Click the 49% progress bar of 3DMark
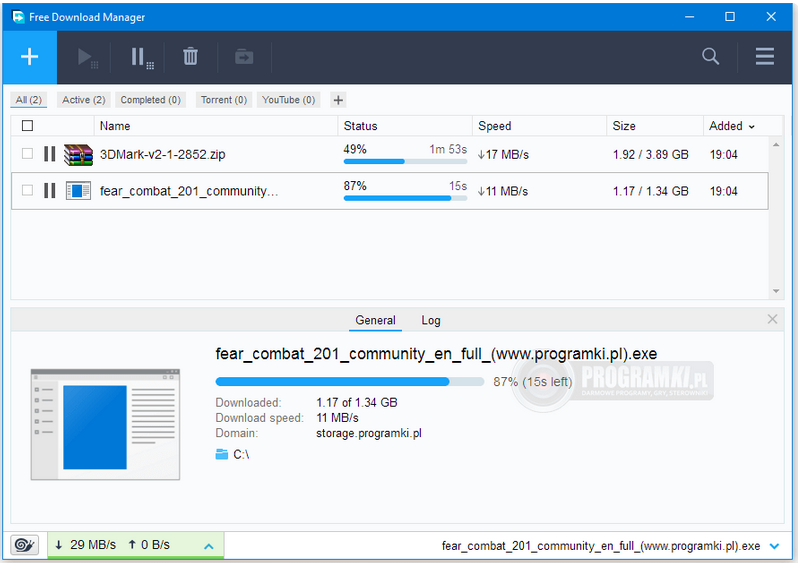Image resolution: width=798 pixels, height=563 pixels. [405, 161]
